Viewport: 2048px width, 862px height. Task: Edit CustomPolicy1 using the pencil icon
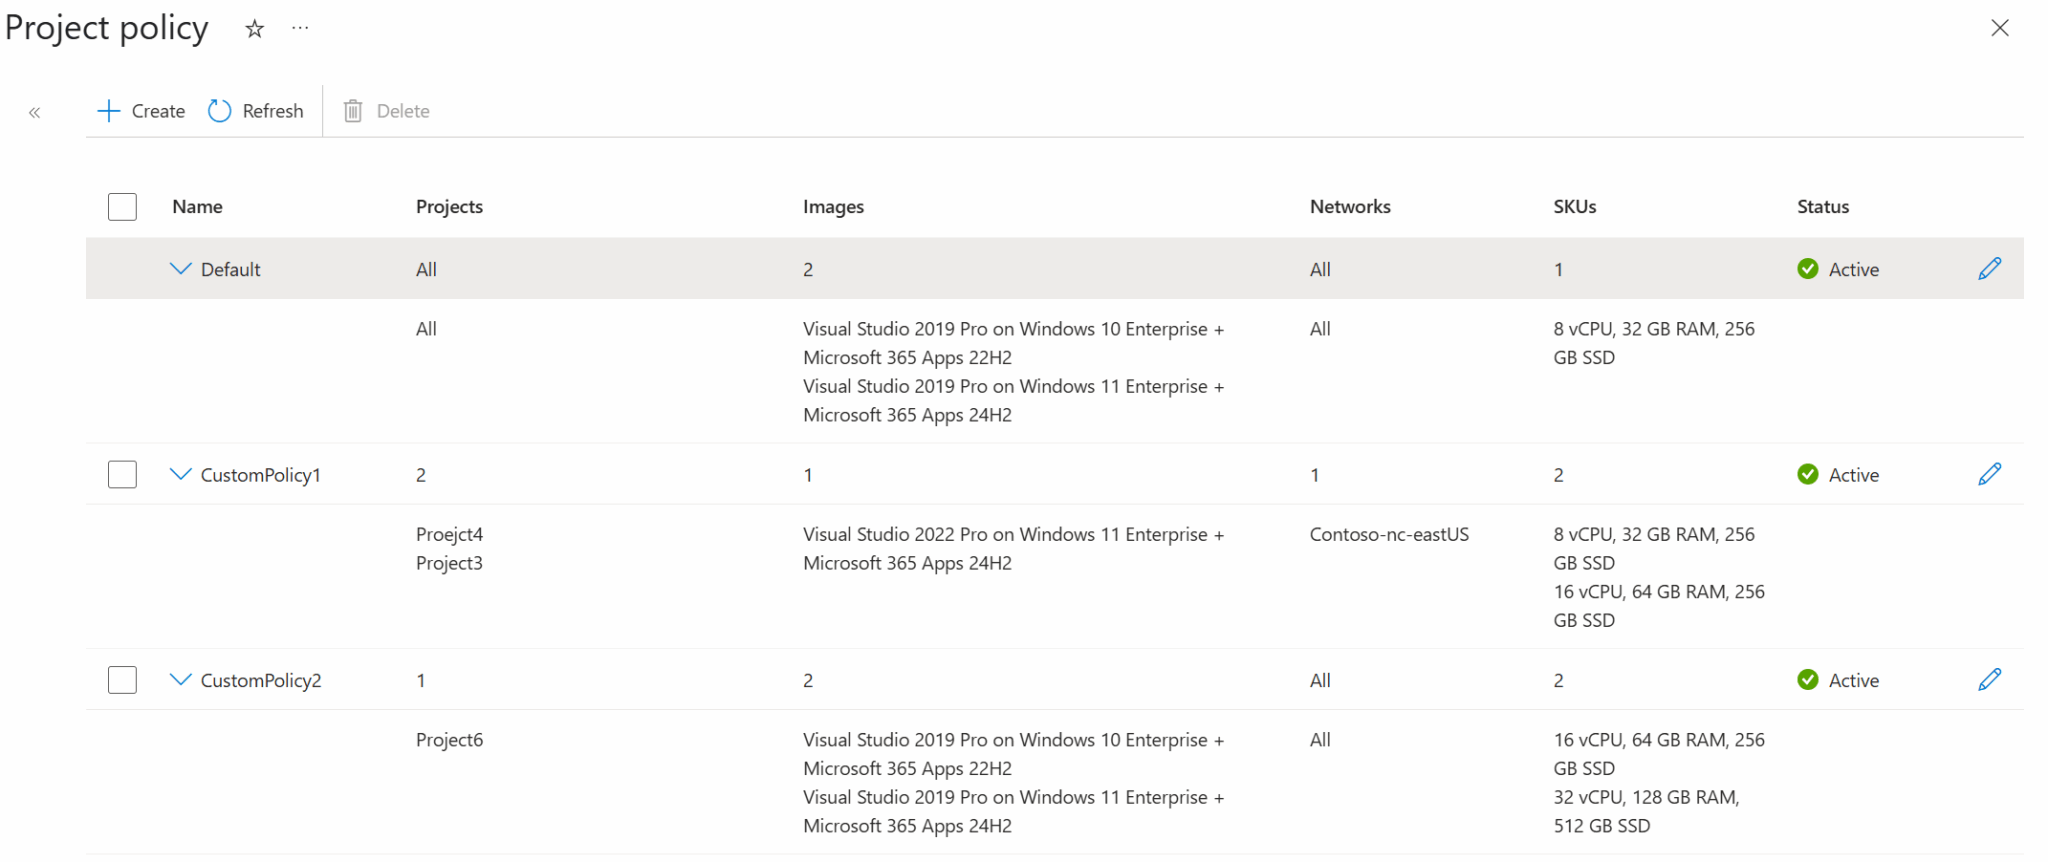click(1989, 474)
